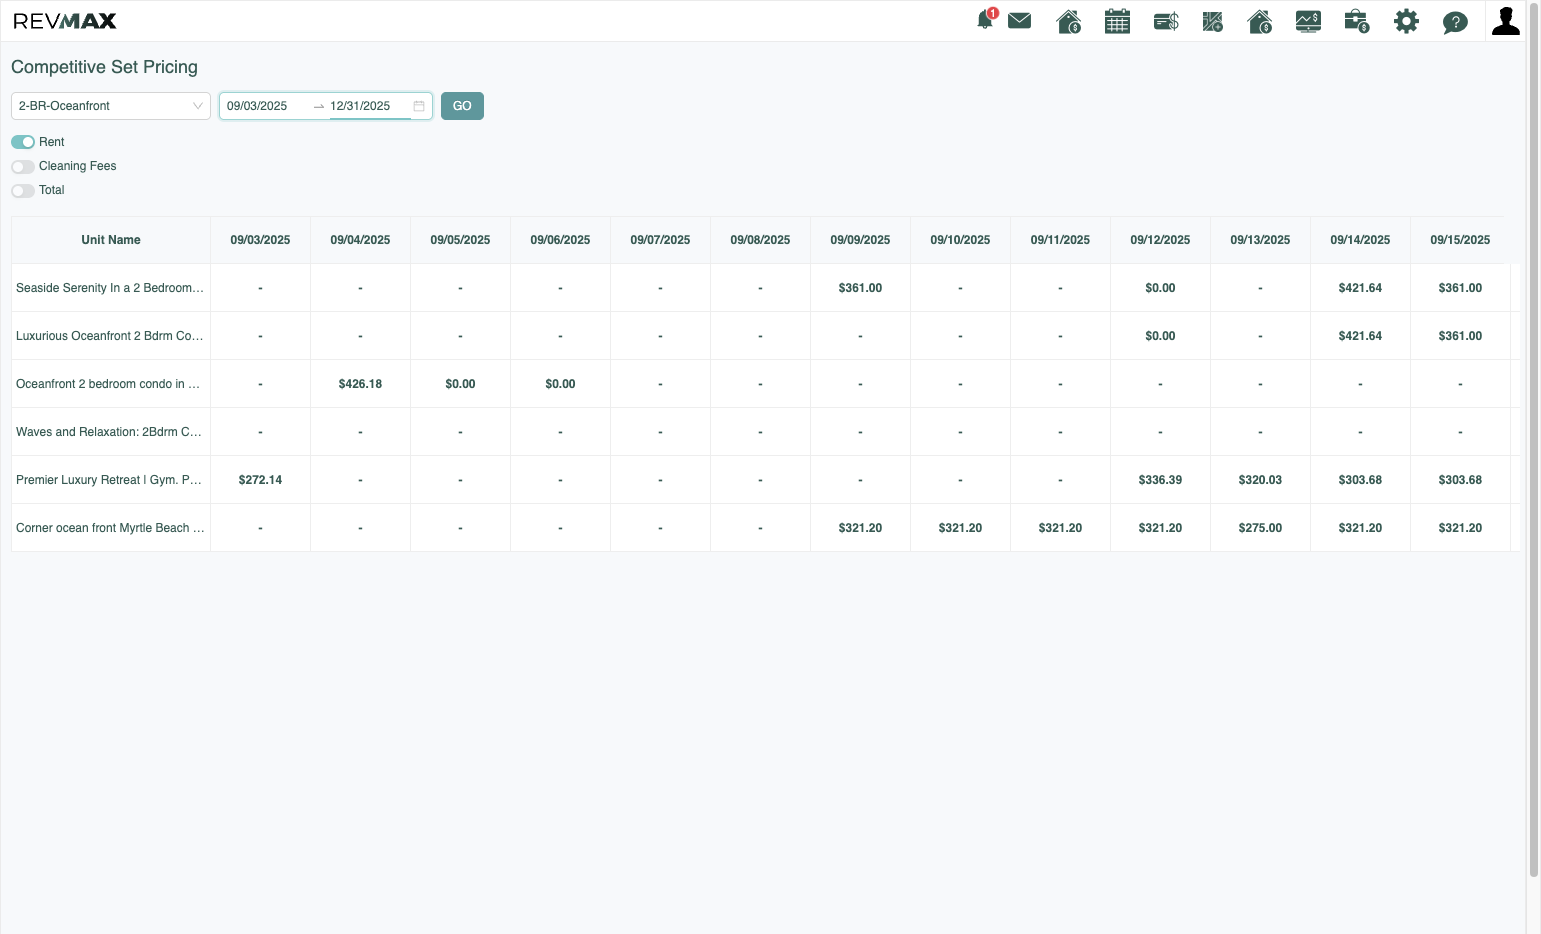Open the settings gear icon
Viewport: 1541px width, 934px height.
pos(1406,21)
